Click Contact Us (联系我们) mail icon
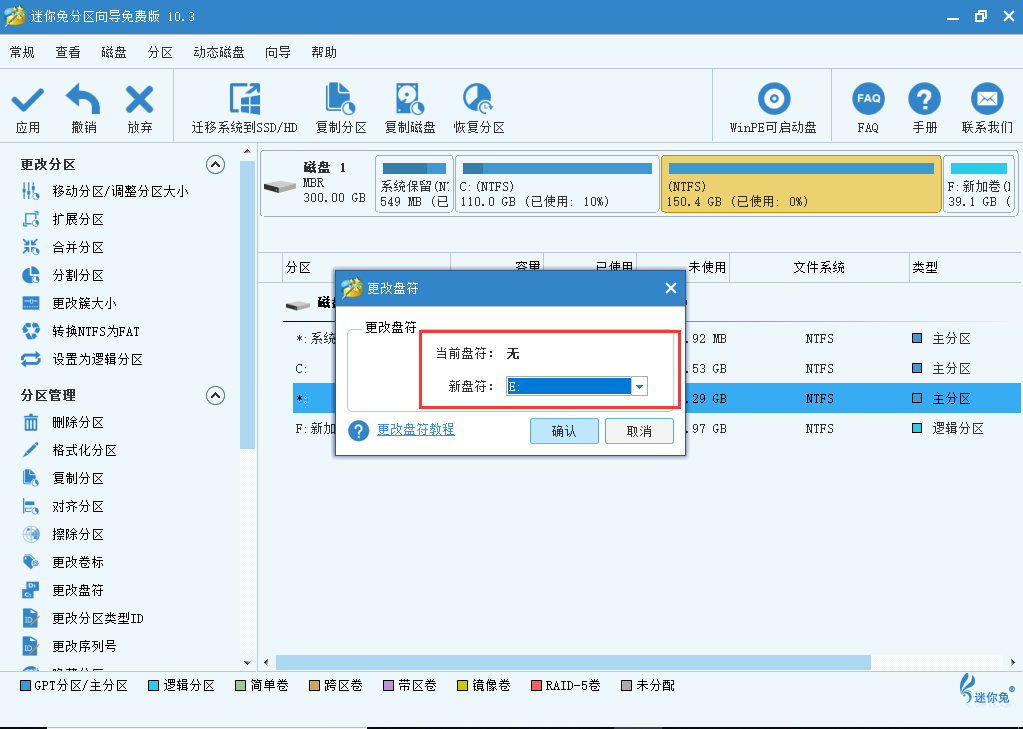The image size is (1023, 729). pyautogui.click(x=987, y=99)
